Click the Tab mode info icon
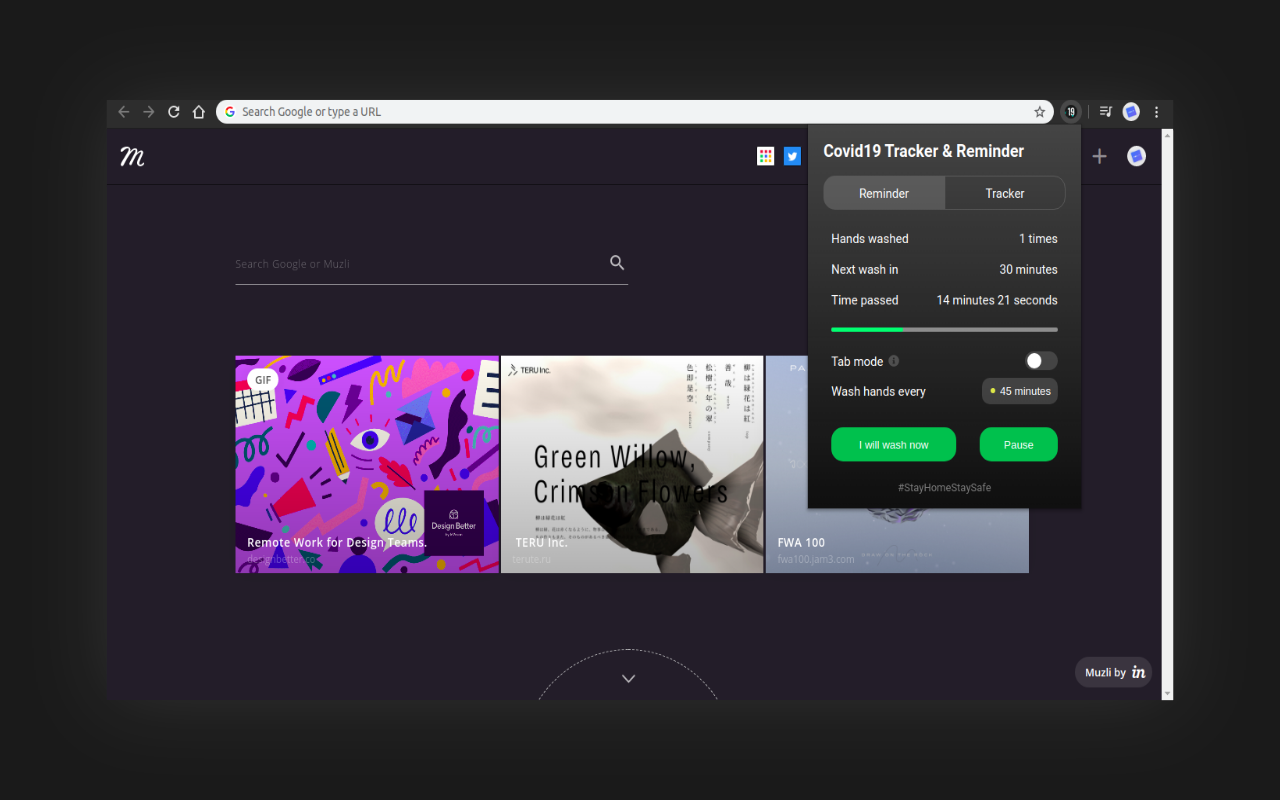1280x800 pixels. 894,361
